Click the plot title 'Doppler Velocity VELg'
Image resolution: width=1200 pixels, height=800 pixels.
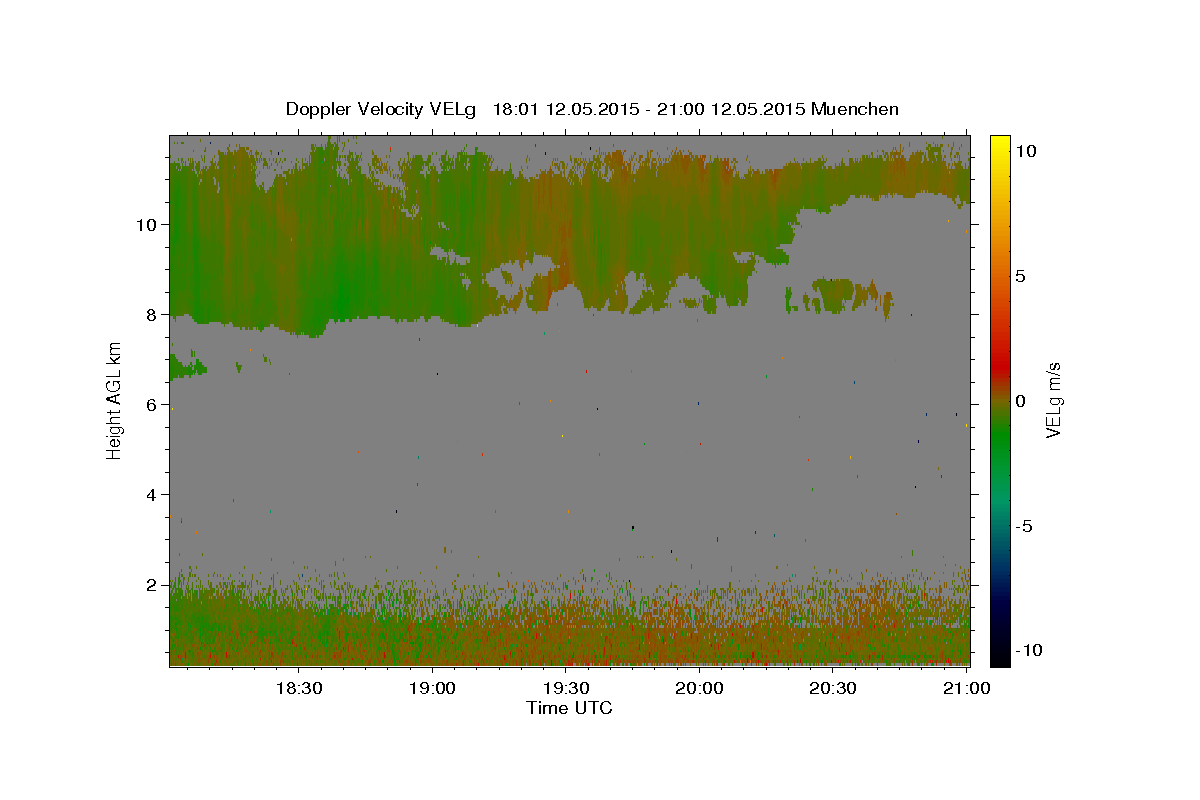(382, 109)
